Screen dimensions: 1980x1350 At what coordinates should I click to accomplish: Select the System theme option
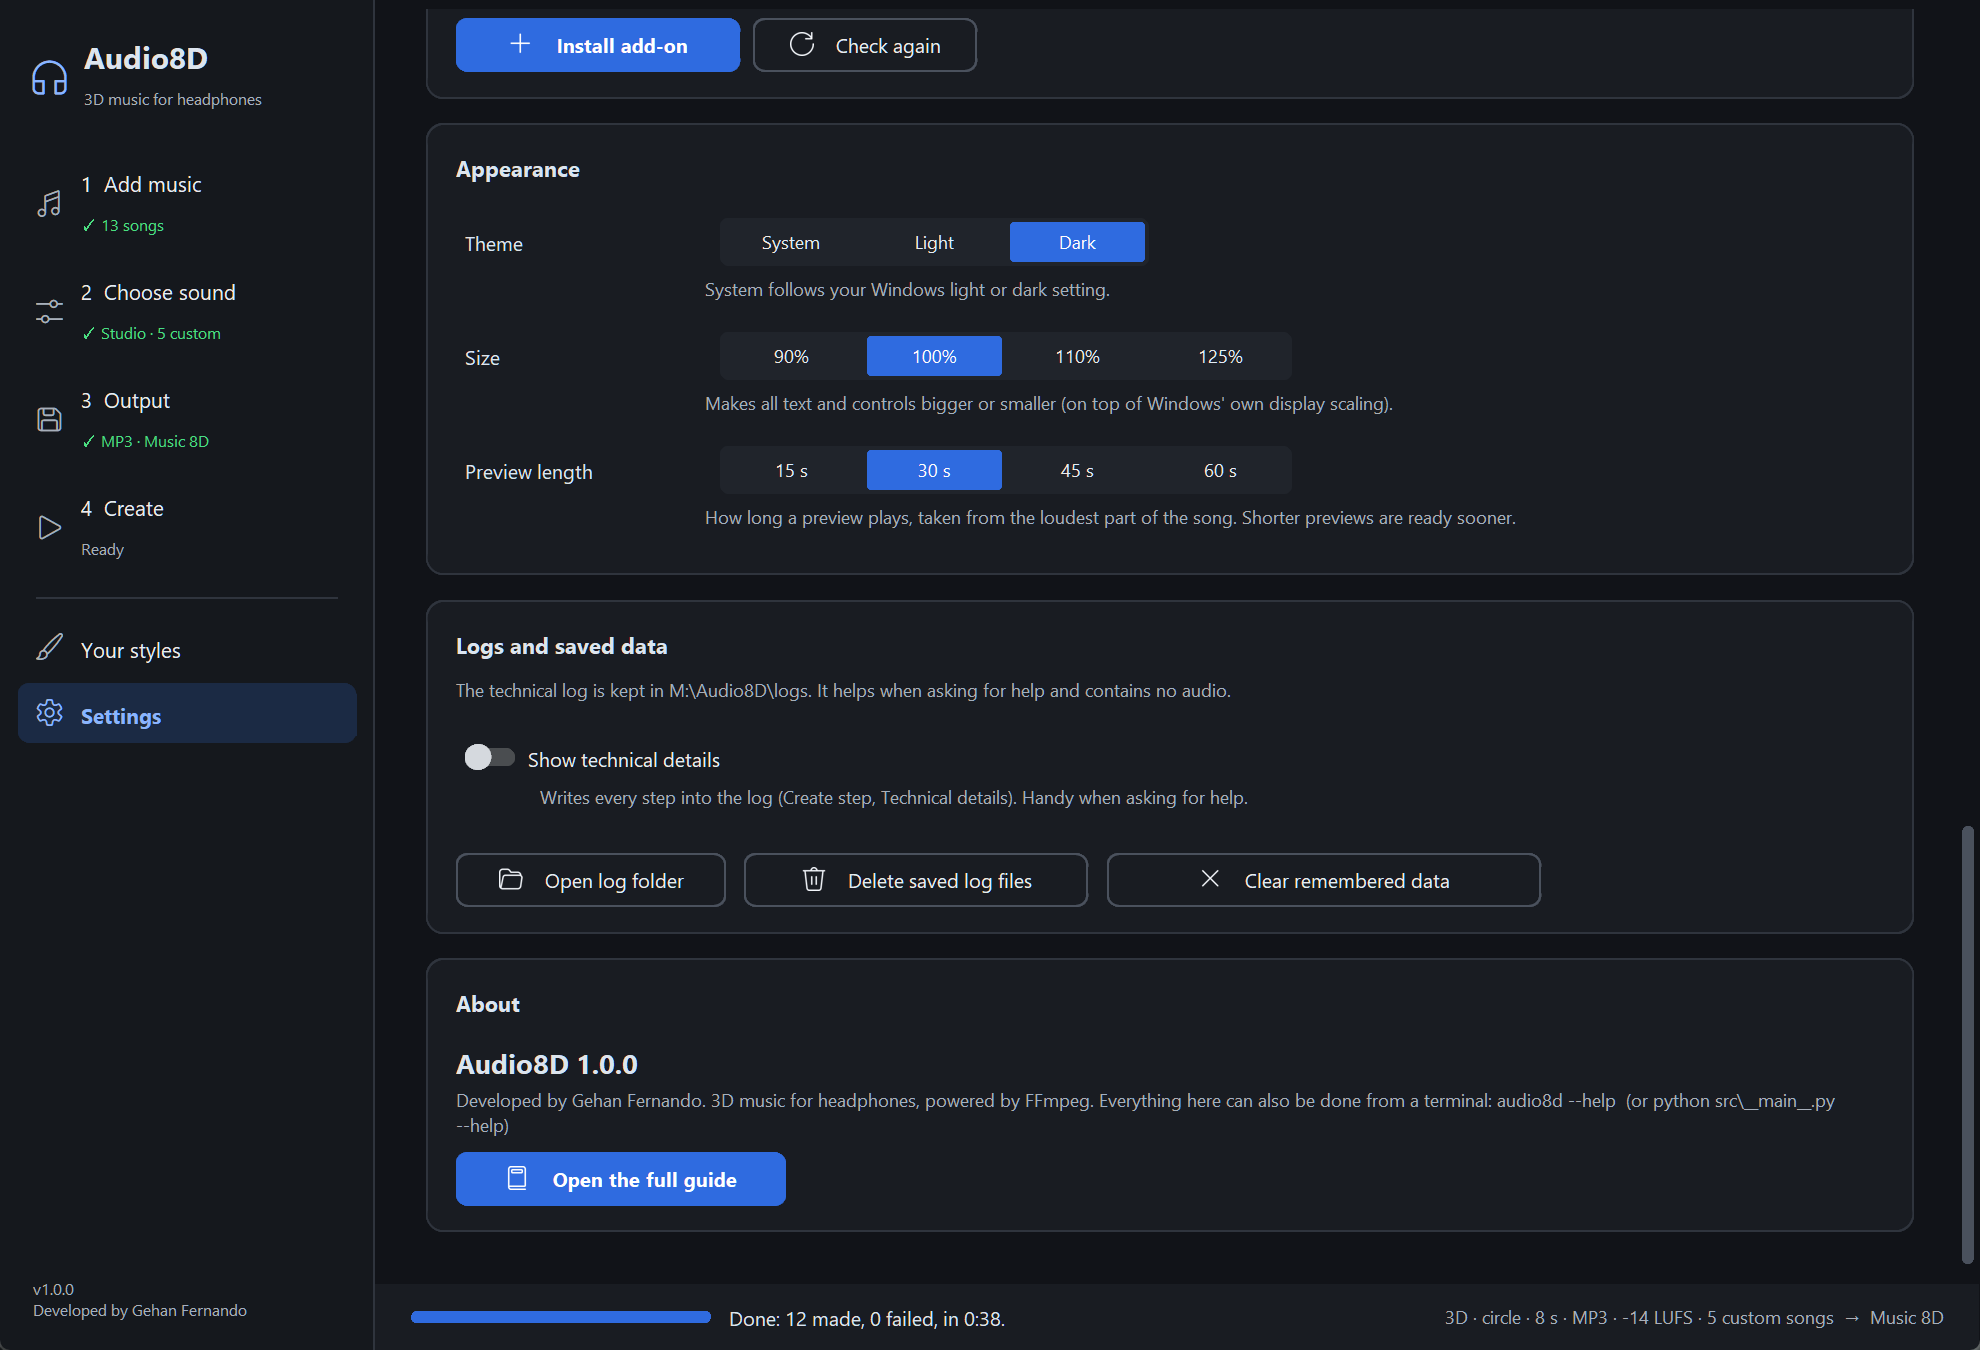pyautogui.click(x=790, y=242)
